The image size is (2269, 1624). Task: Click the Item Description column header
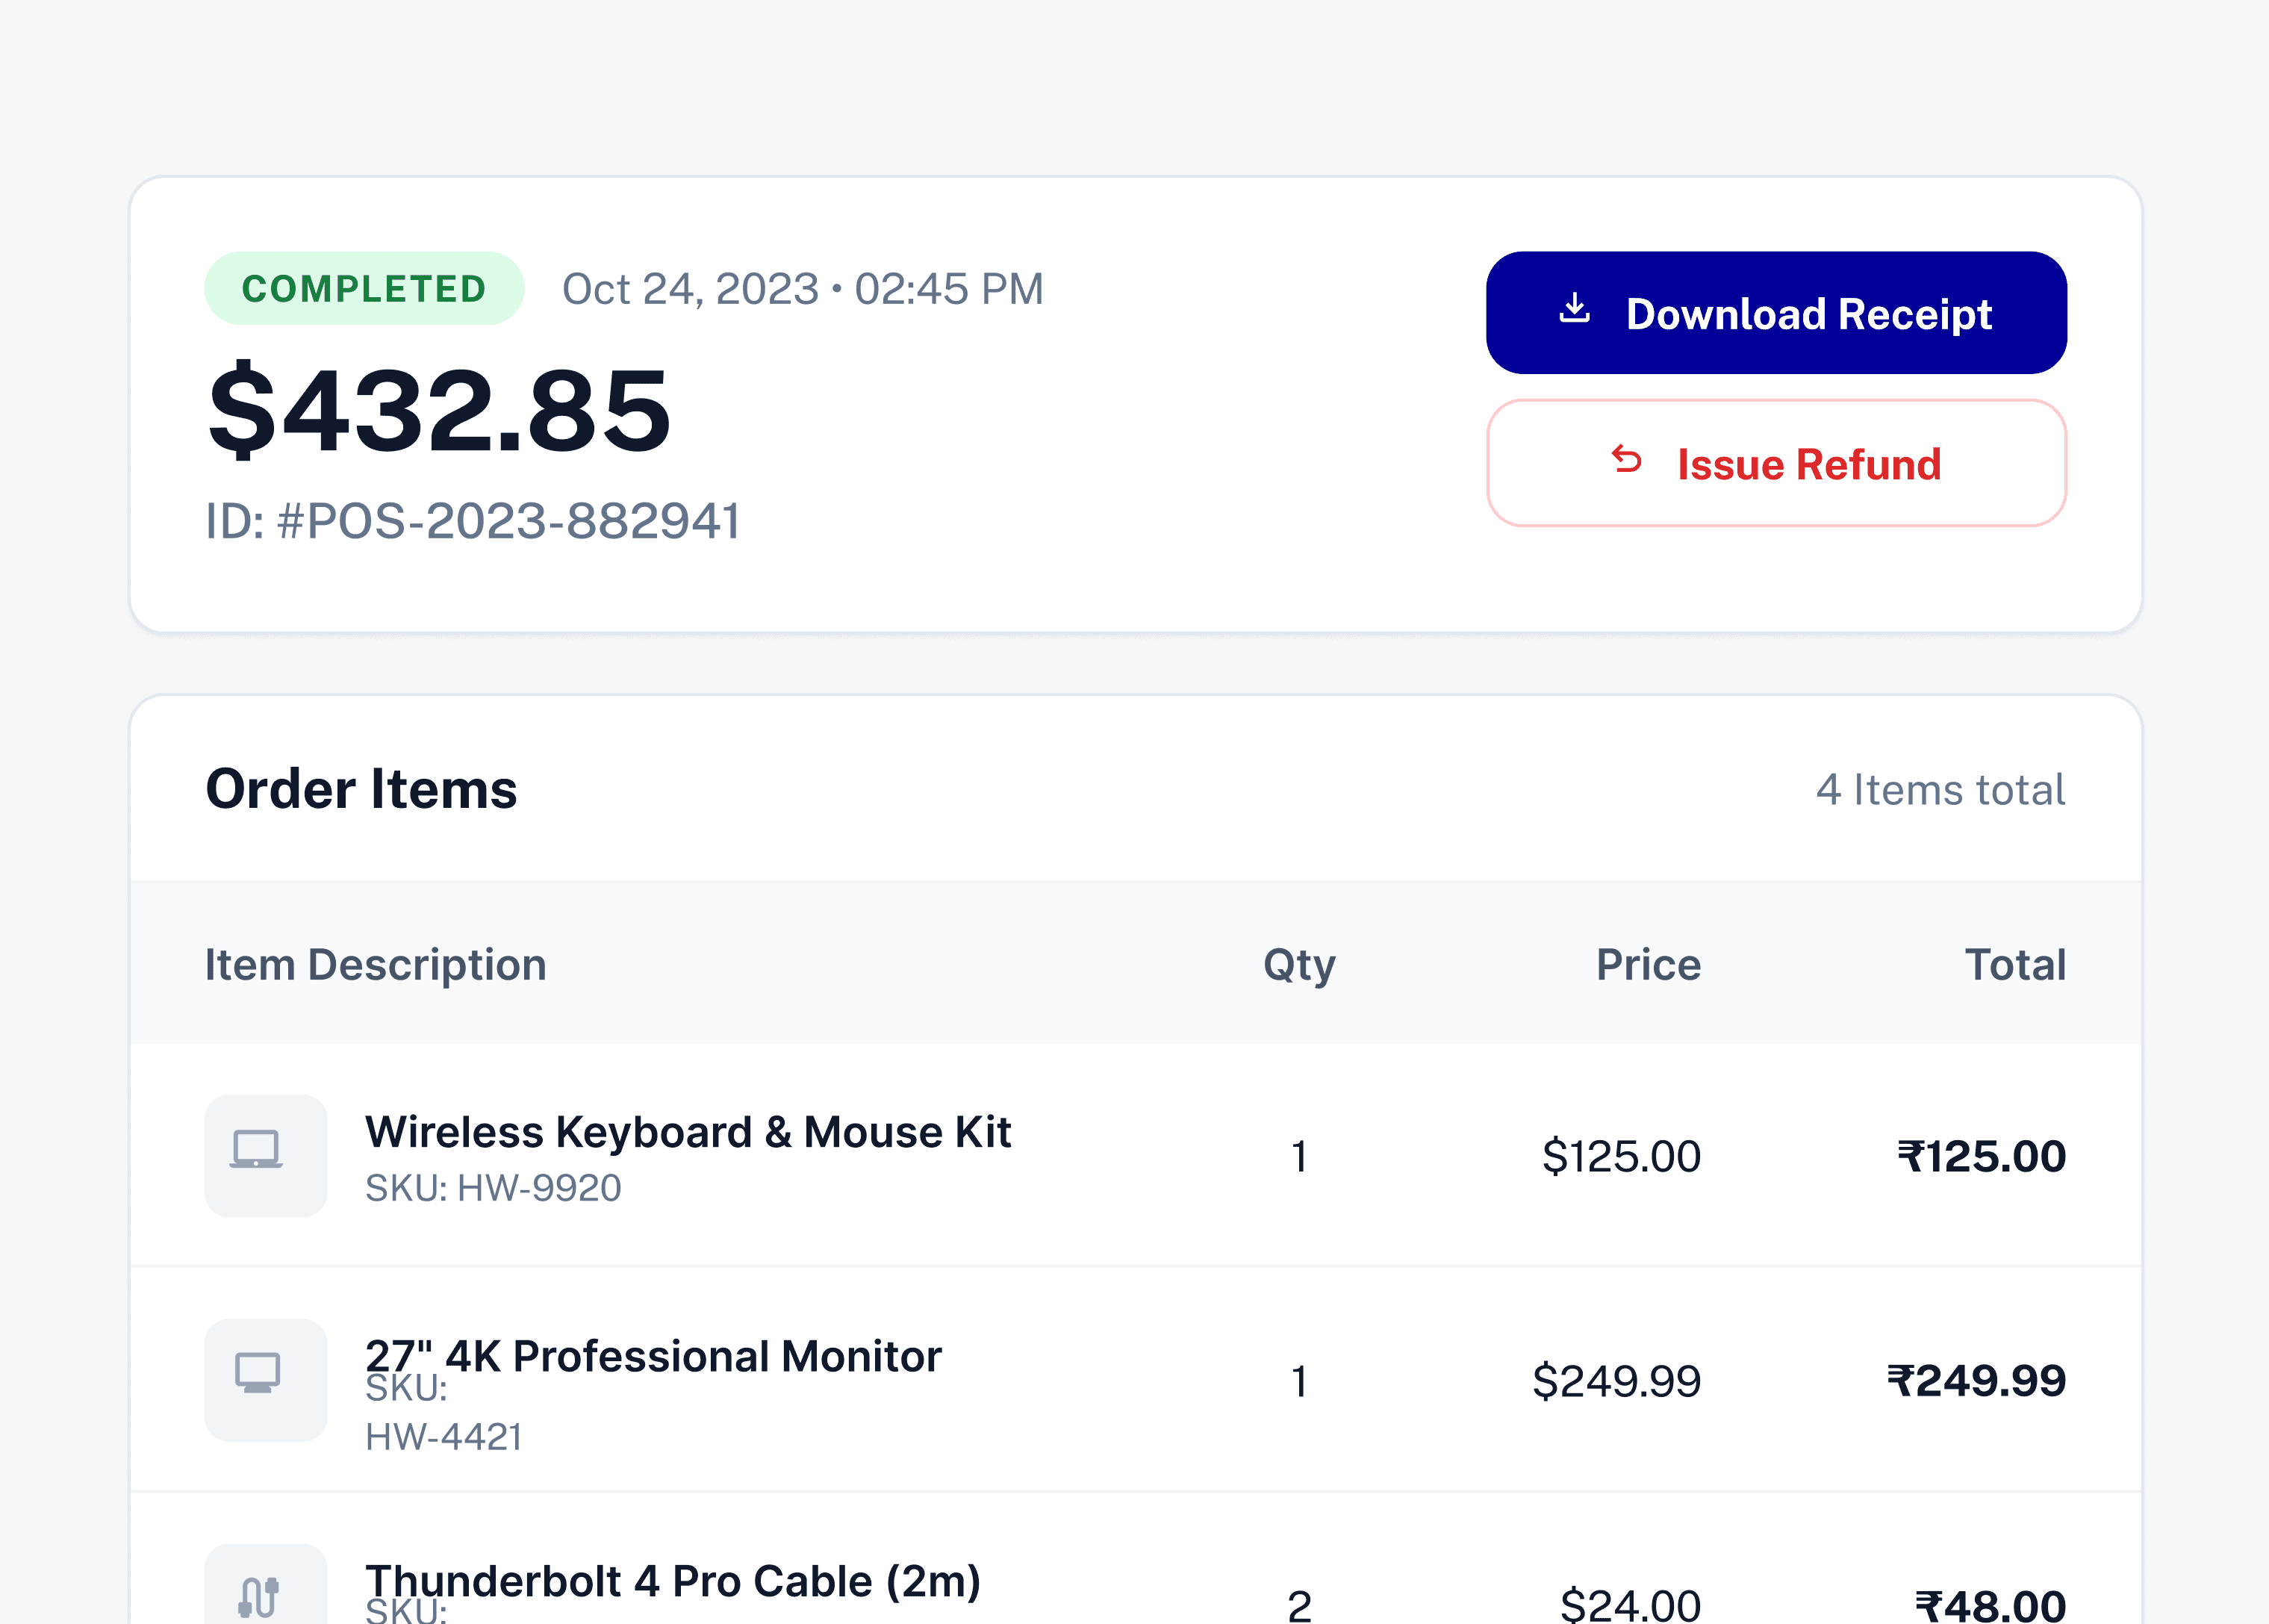click(375, 965)
